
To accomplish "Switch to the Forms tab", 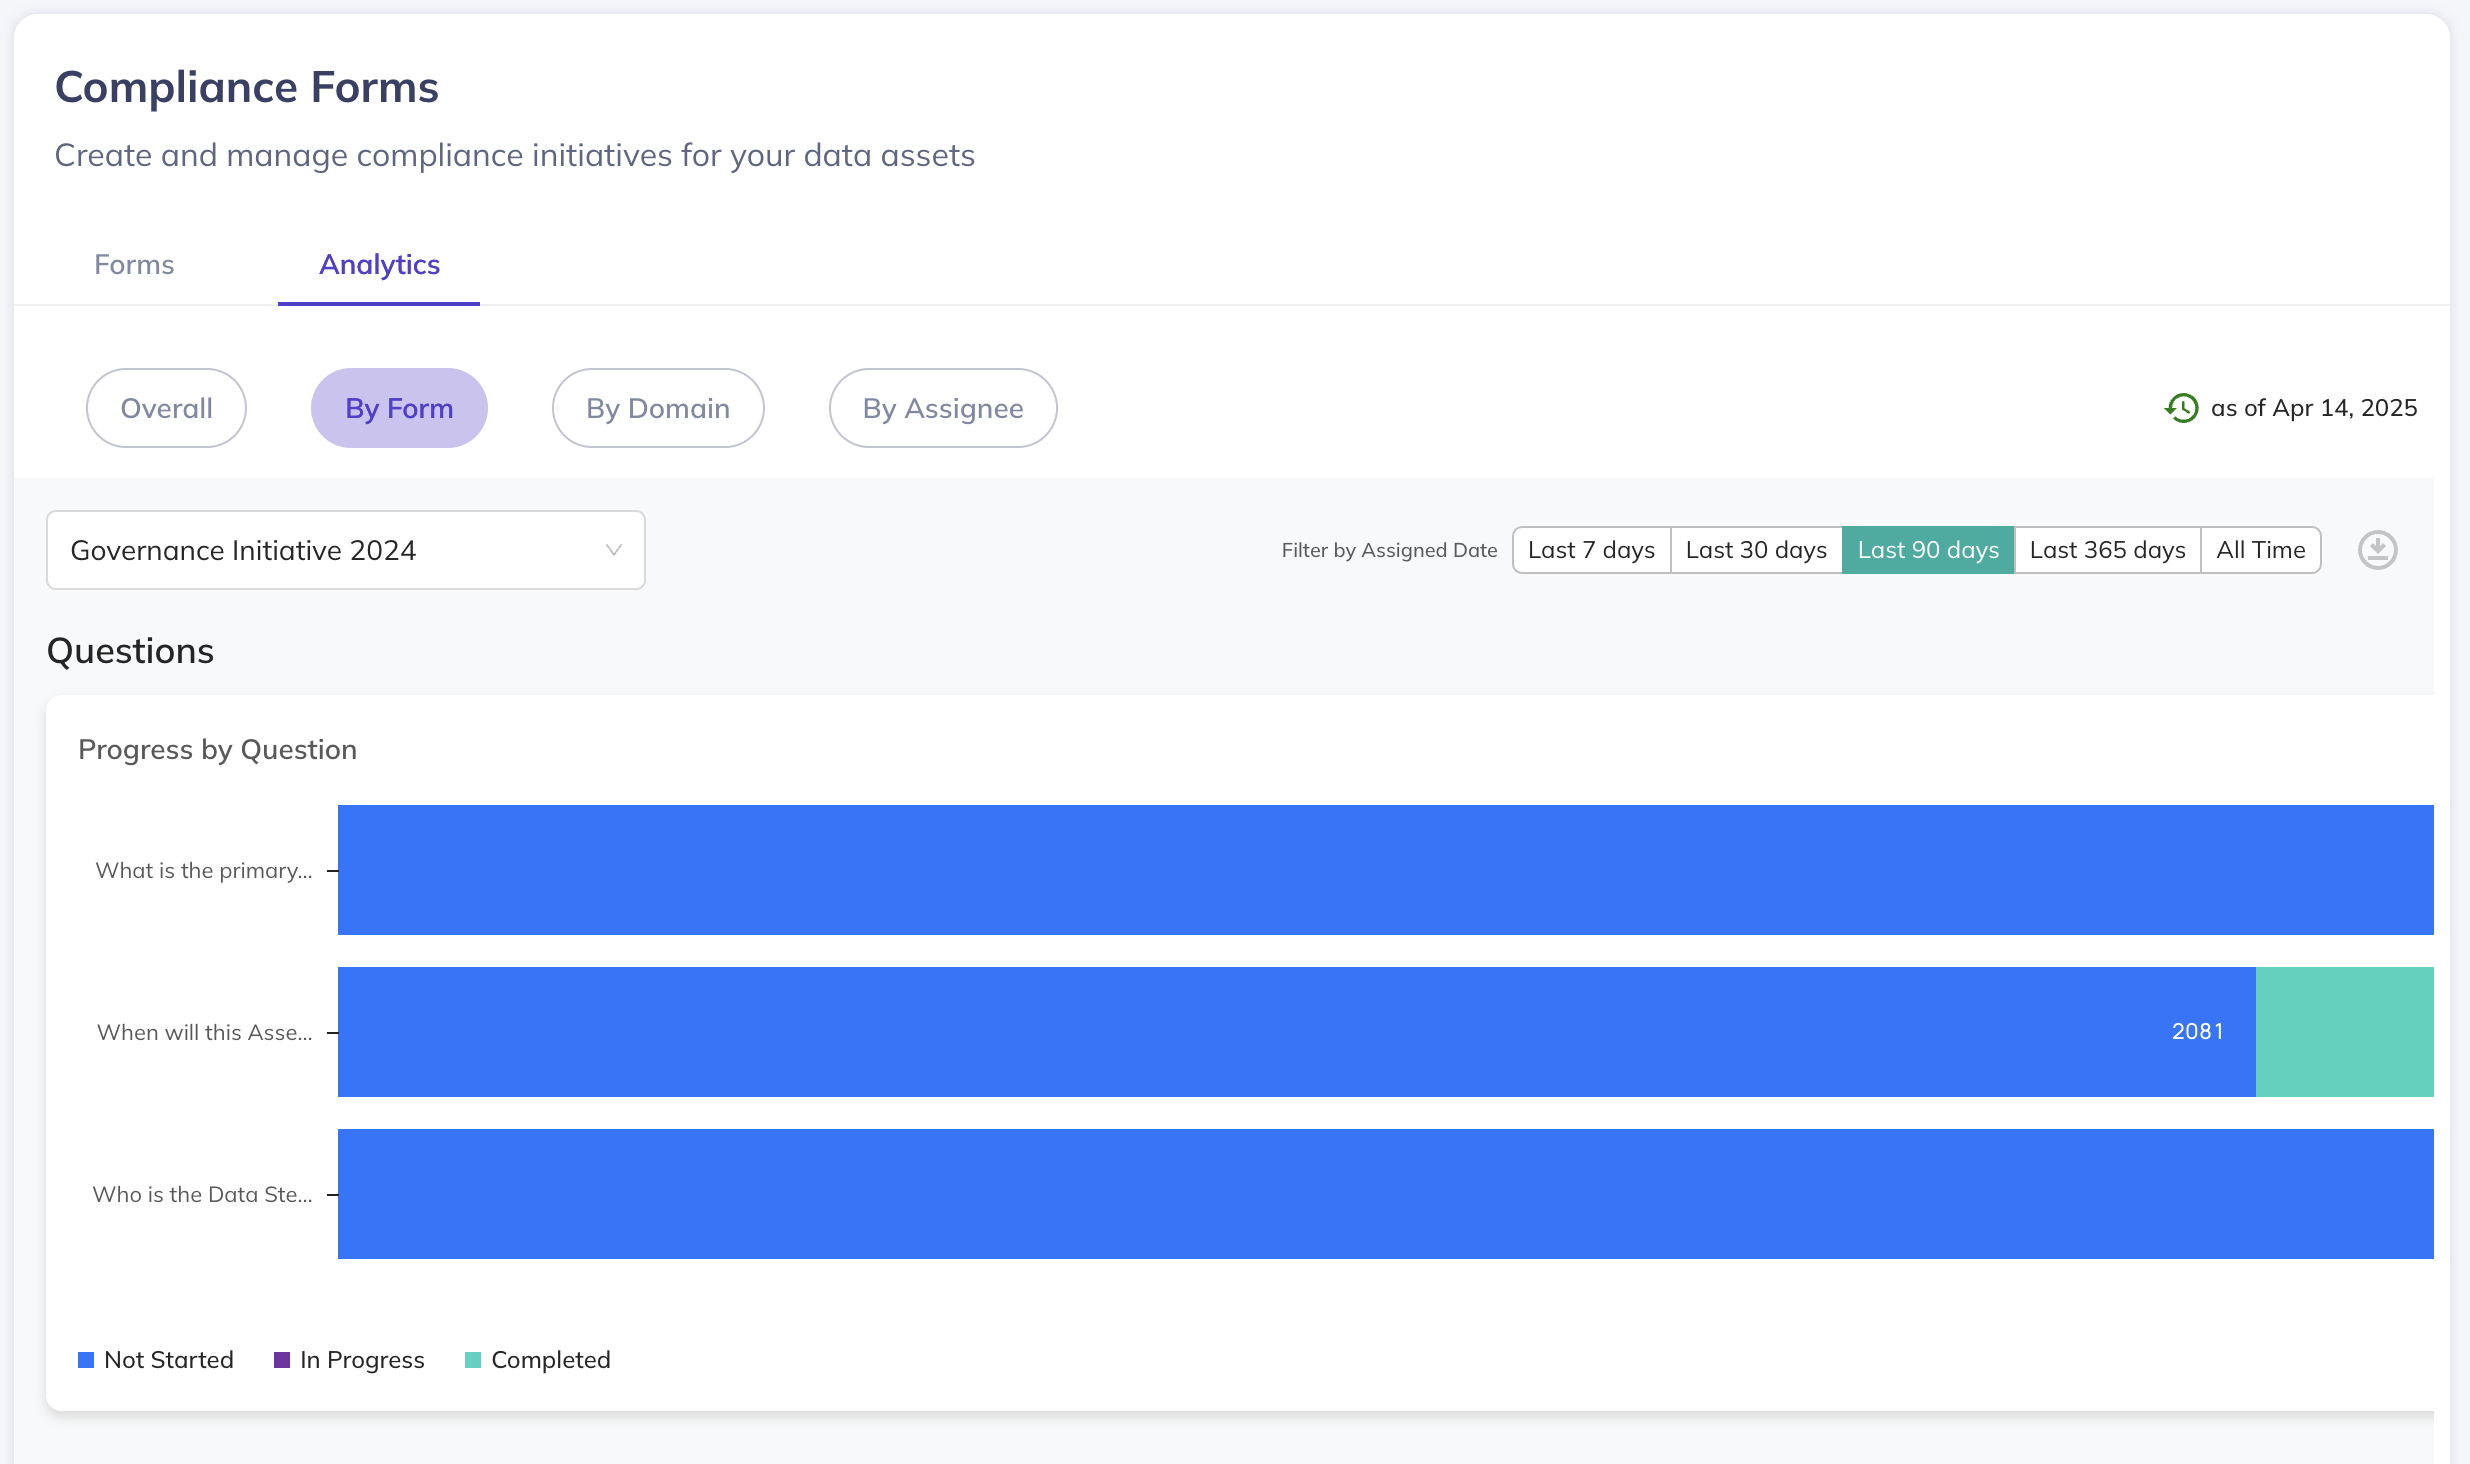I will [x=134, y=264].
